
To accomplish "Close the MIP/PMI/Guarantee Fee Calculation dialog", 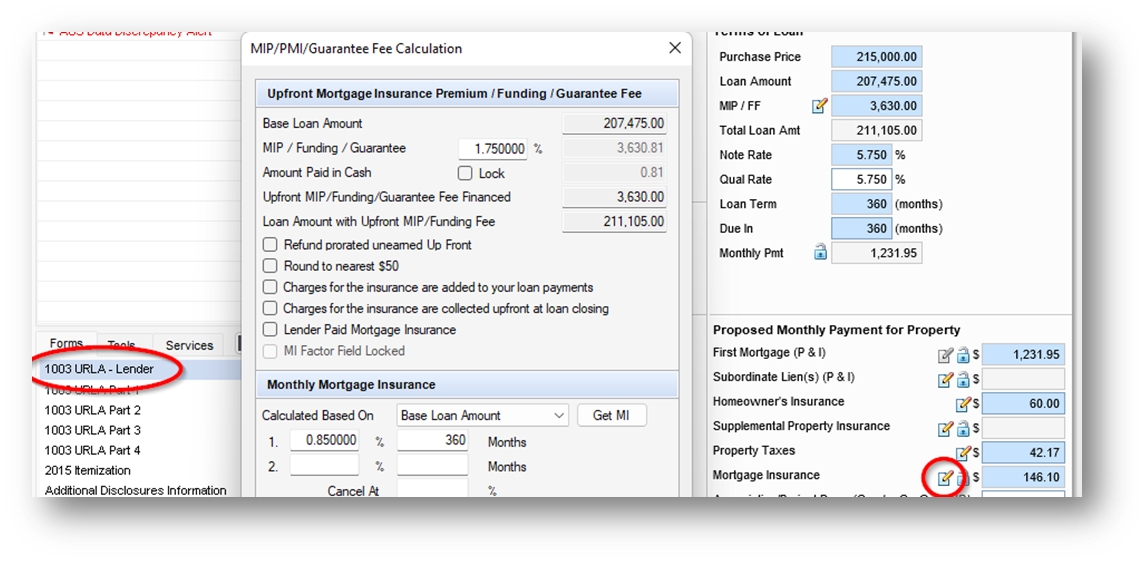I will 675,48.
